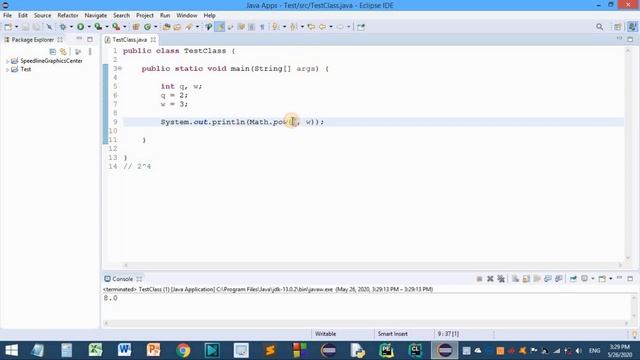
Task: Click the Back navigation arrow icon
Action: click(x=322, y=27)
